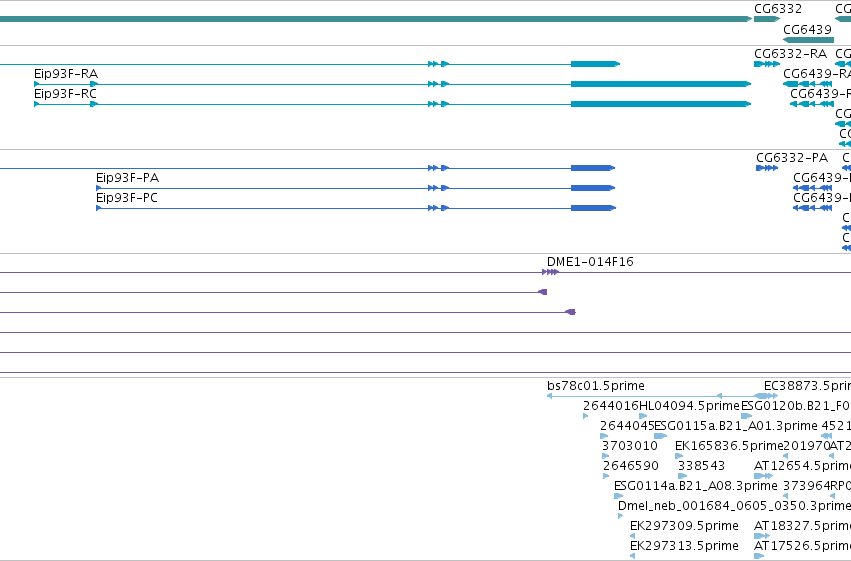The image size is (851, 561).
Task: Select the DME1-014F16 purple arrow glyph
Action: [550, 272]
